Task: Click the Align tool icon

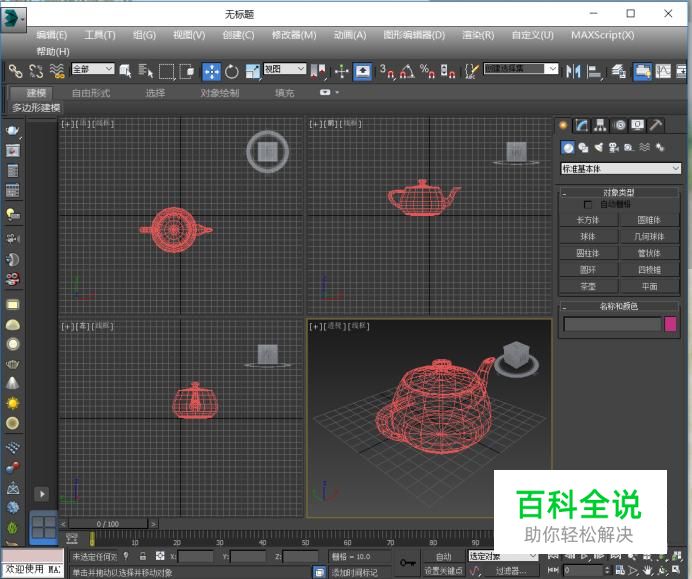Action: coord(594,71)
